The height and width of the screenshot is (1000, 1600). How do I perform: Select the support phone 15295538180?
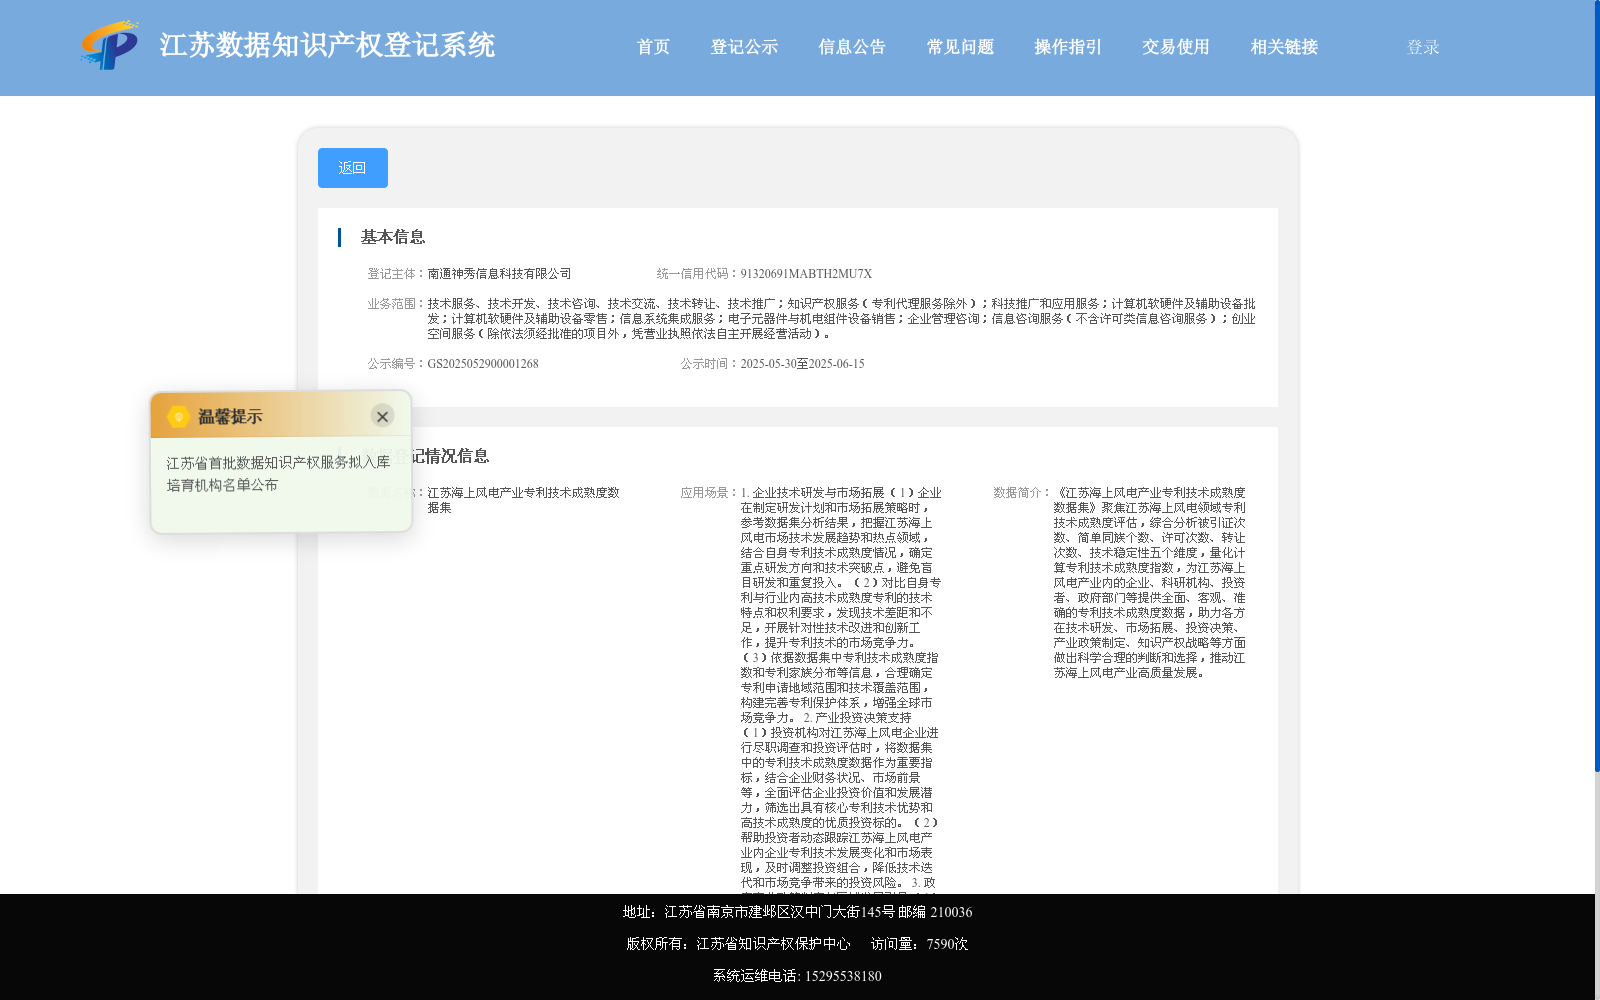pyautogui.click(x=843, y=976)
